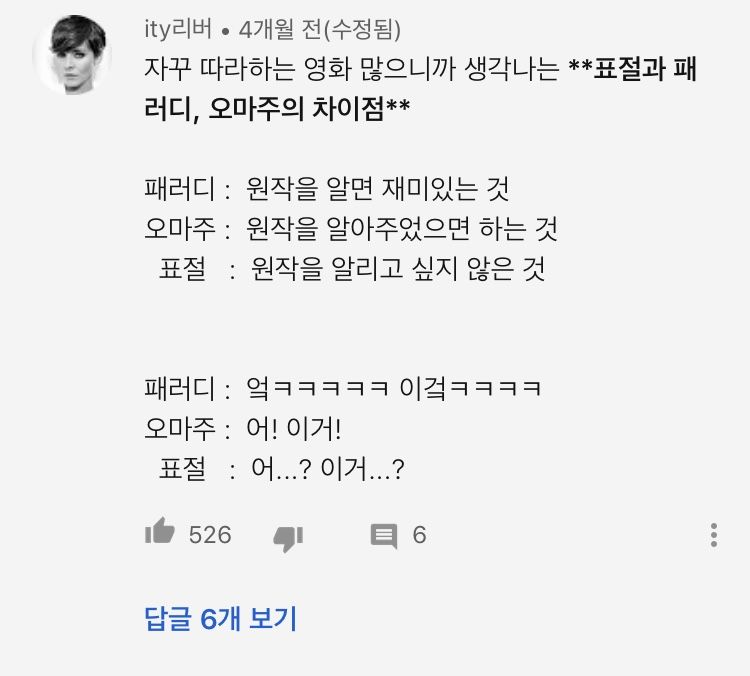The height and width of the screenshot is (676, 750).
Task: Click the reply count number 6
Action: click(419, 535)
